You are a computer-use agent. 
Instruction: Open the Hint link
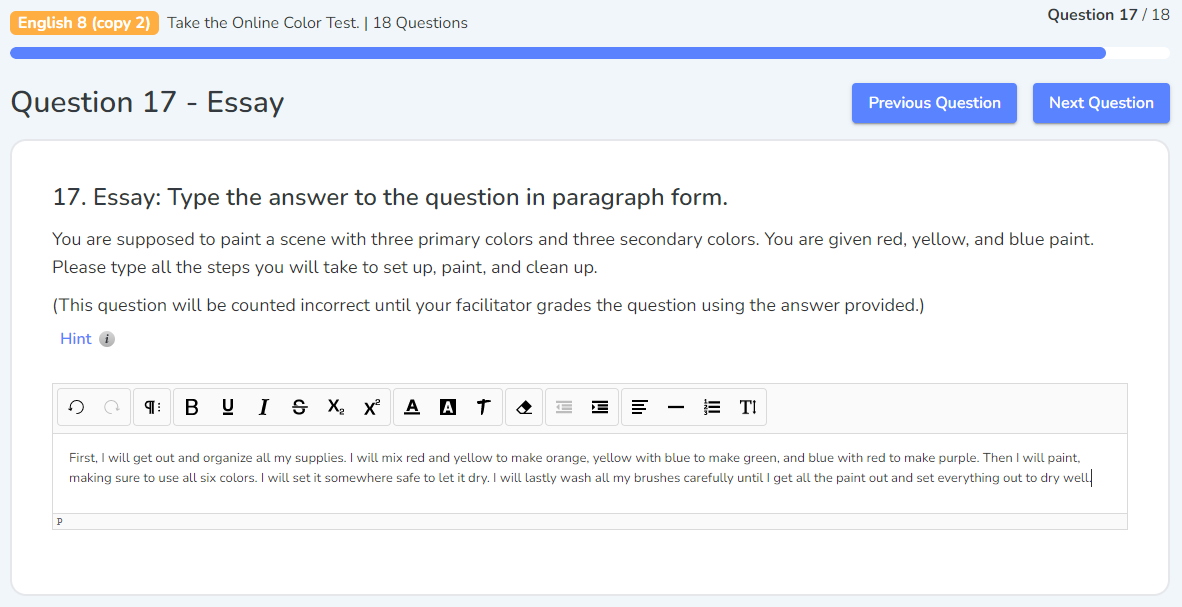[75, 339]
